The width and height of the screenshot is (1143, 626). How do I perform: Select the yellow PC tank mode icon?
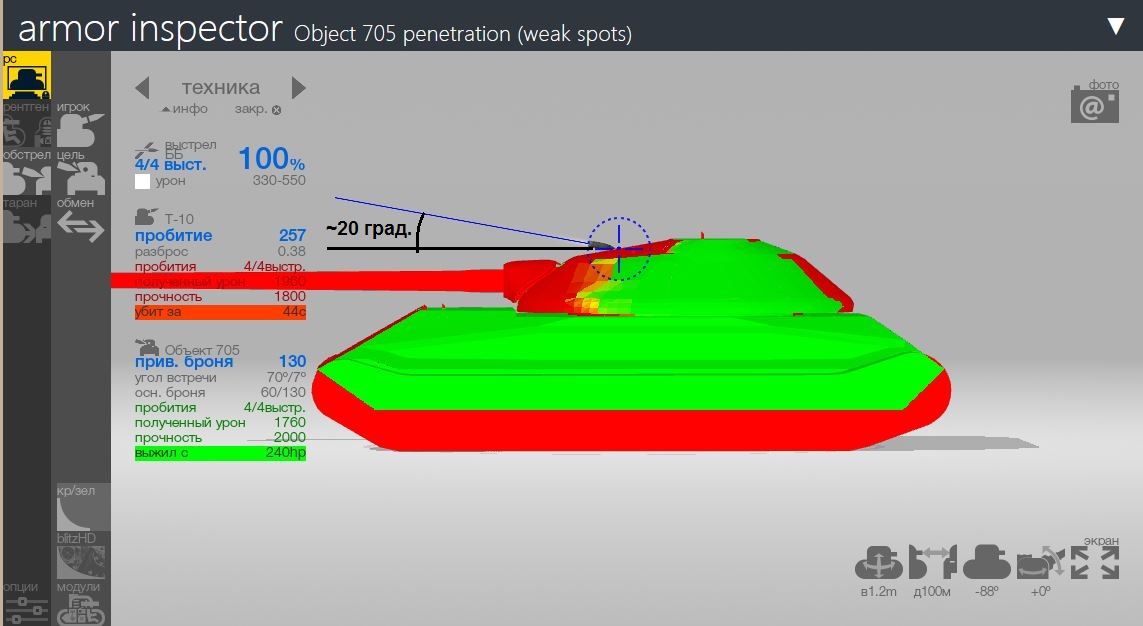27,75
